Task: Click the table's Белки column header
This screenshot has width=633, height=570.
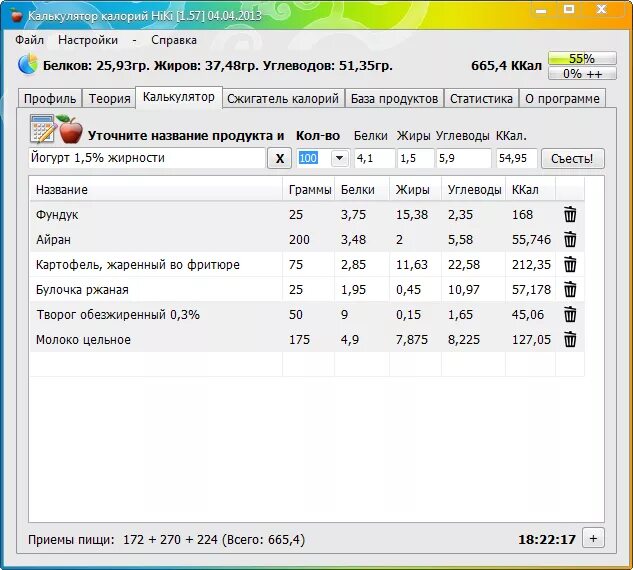Action: (x=362, y=189)
